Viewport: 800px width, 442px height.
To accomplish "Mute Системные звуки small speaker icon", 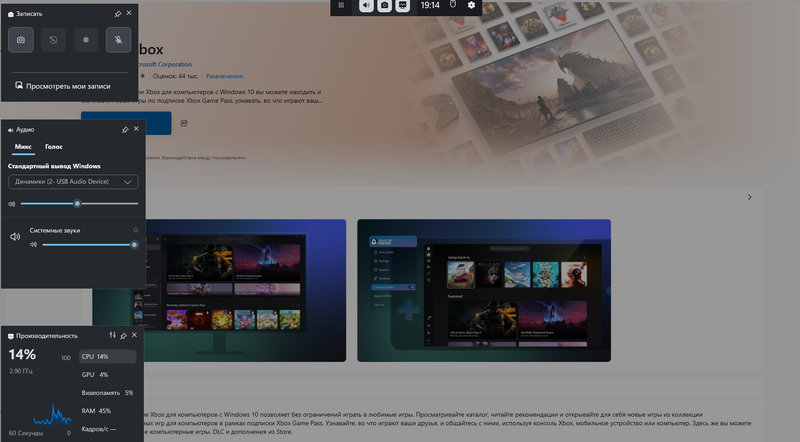I will (x=34, y=244).
